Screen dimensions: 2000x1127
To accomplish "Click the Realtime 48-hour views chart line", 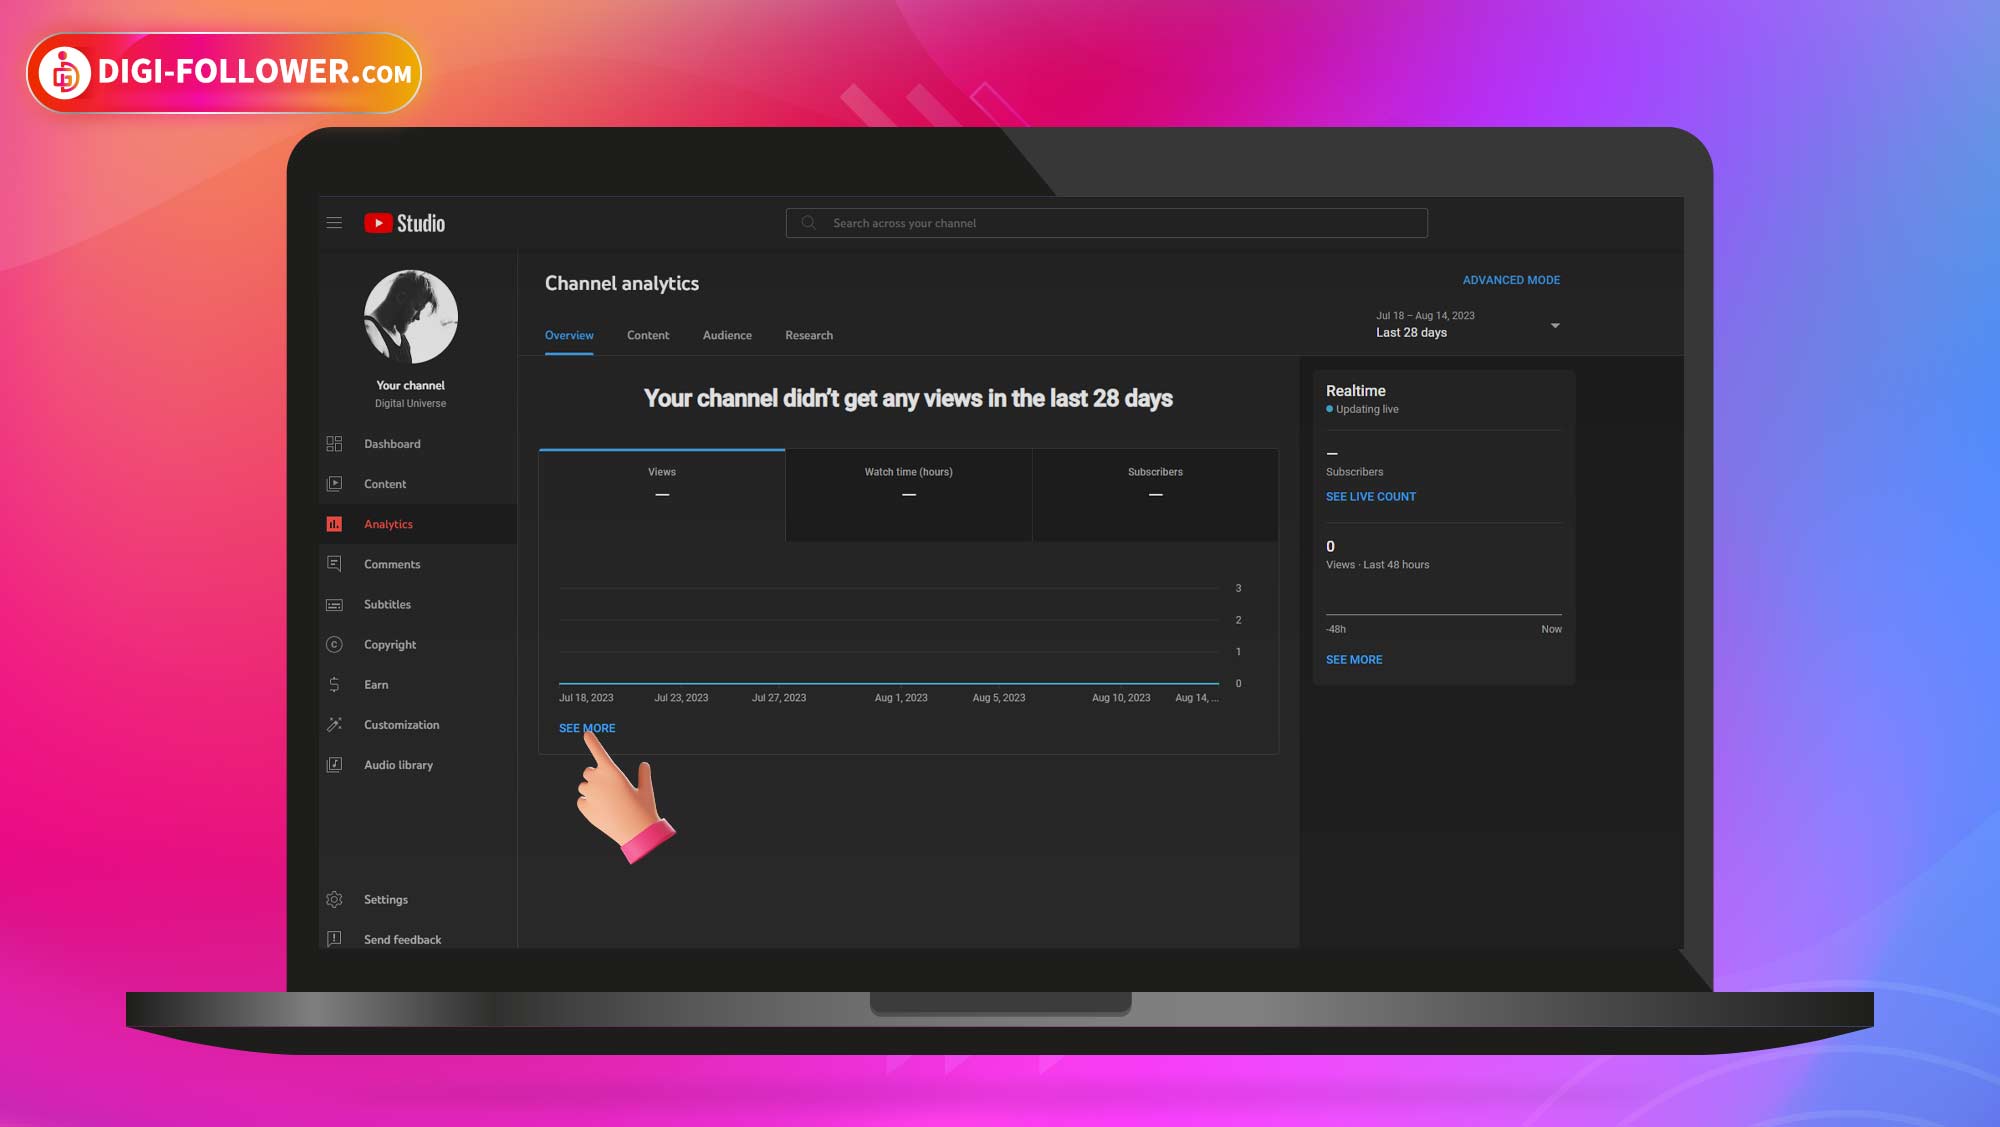I will point(1443,614).
